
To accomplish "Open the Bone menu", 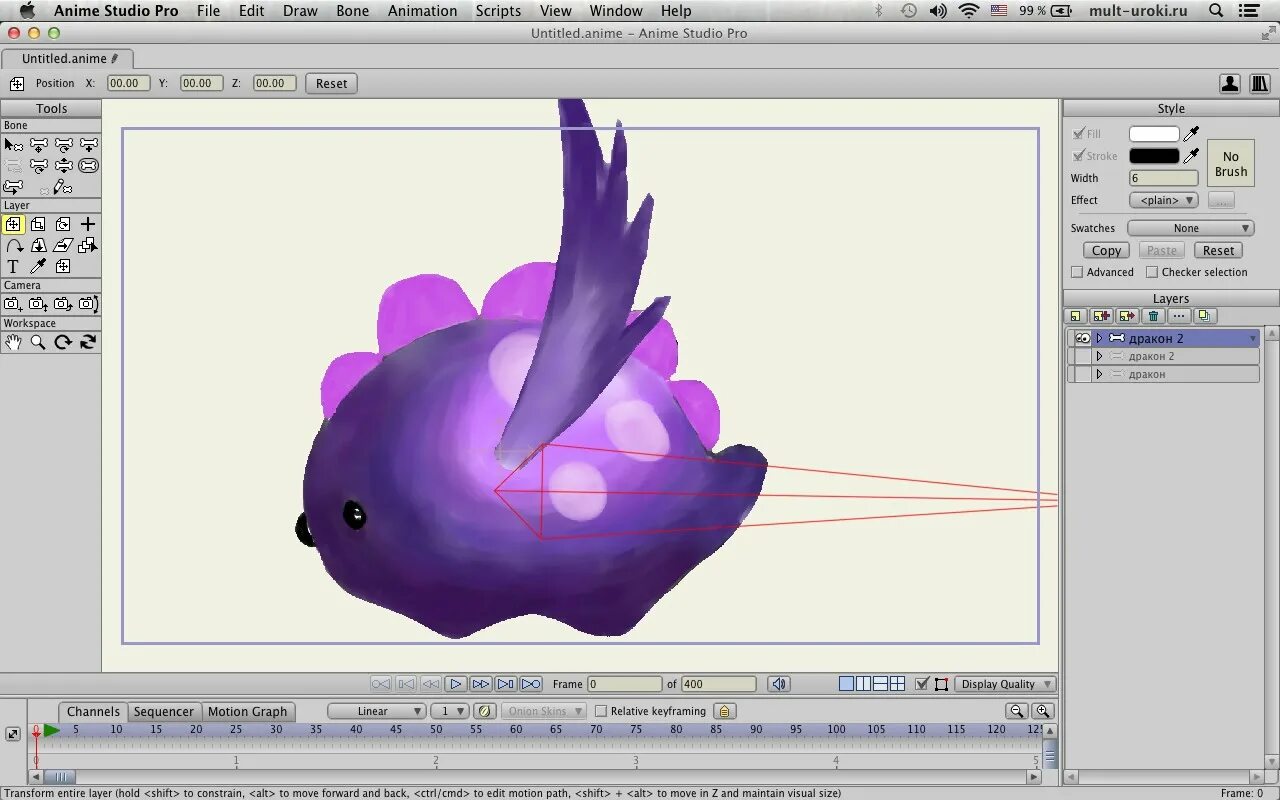I will [x=352, y=11].
